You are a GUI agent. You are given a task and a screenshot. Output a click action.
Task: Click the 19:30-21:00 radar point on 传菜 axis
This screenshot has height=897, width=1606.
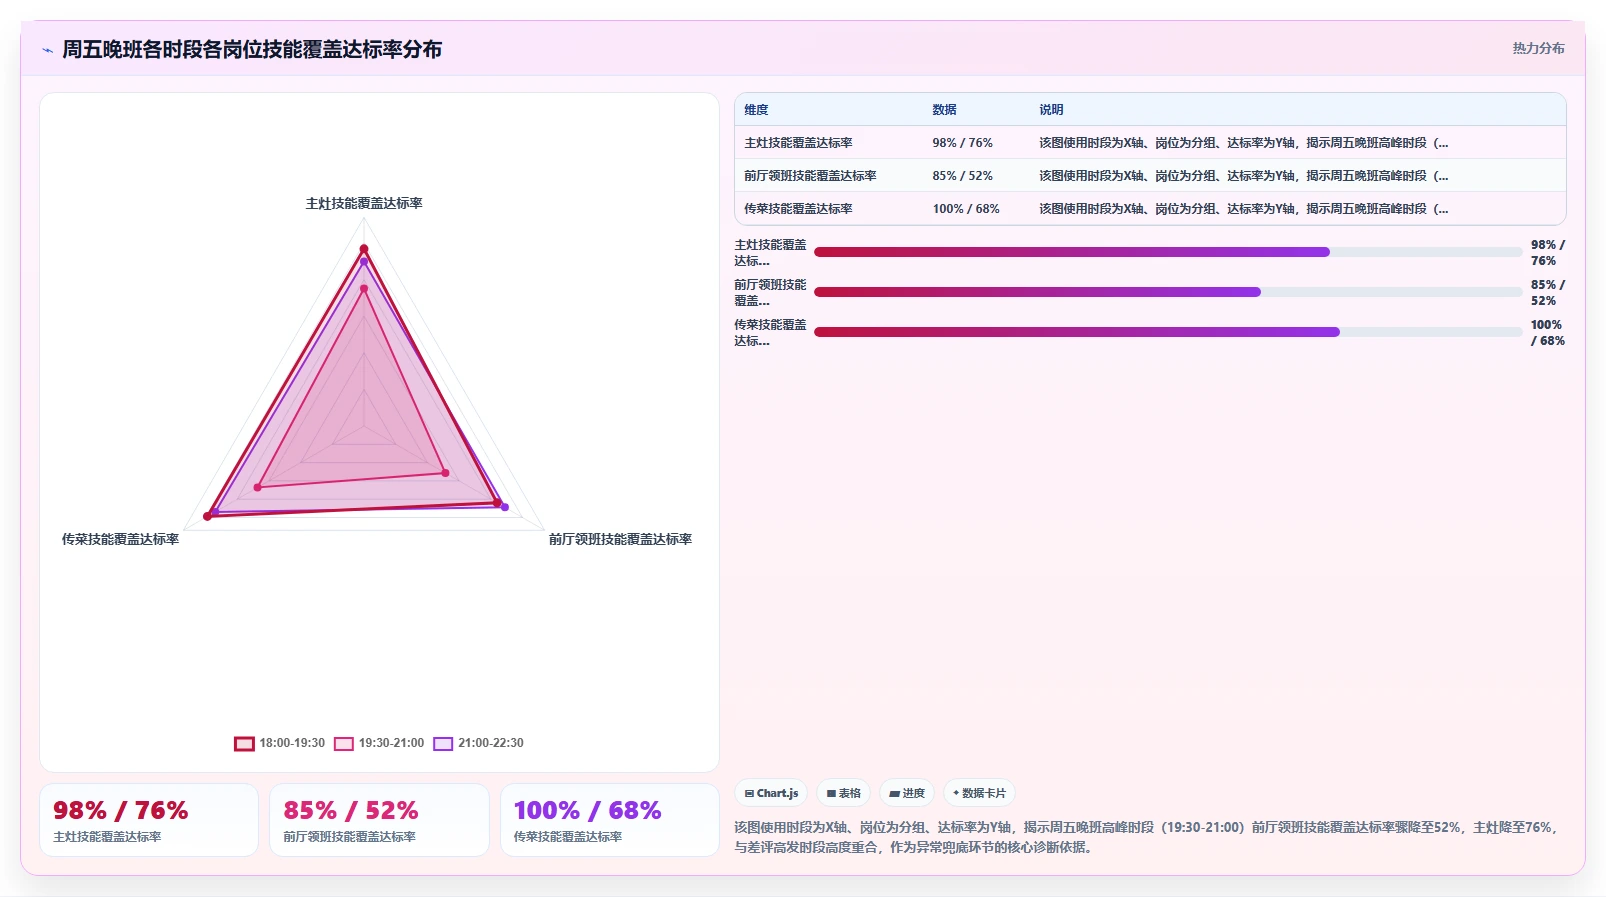pyautogui.click(x=257, y=487)
